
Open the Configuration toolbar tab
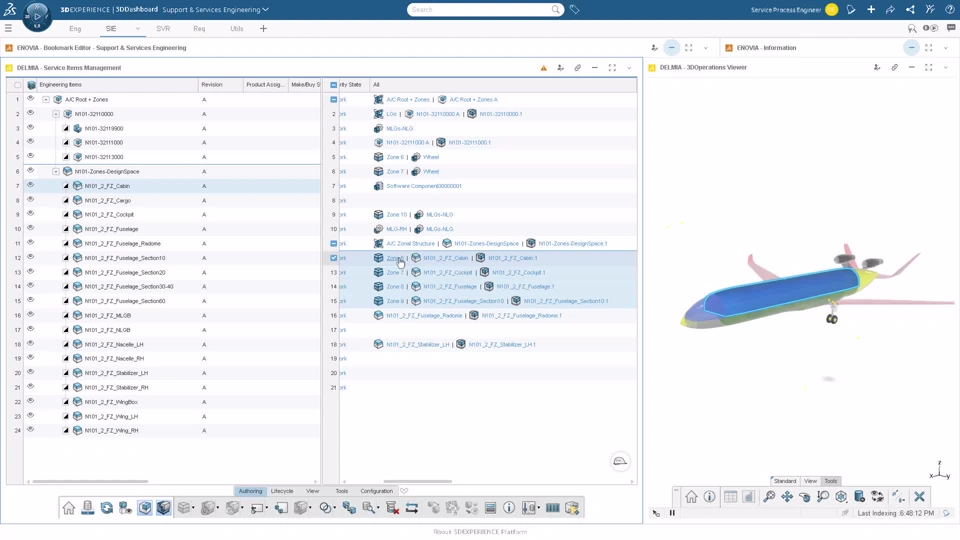click(x=376, y=491)
